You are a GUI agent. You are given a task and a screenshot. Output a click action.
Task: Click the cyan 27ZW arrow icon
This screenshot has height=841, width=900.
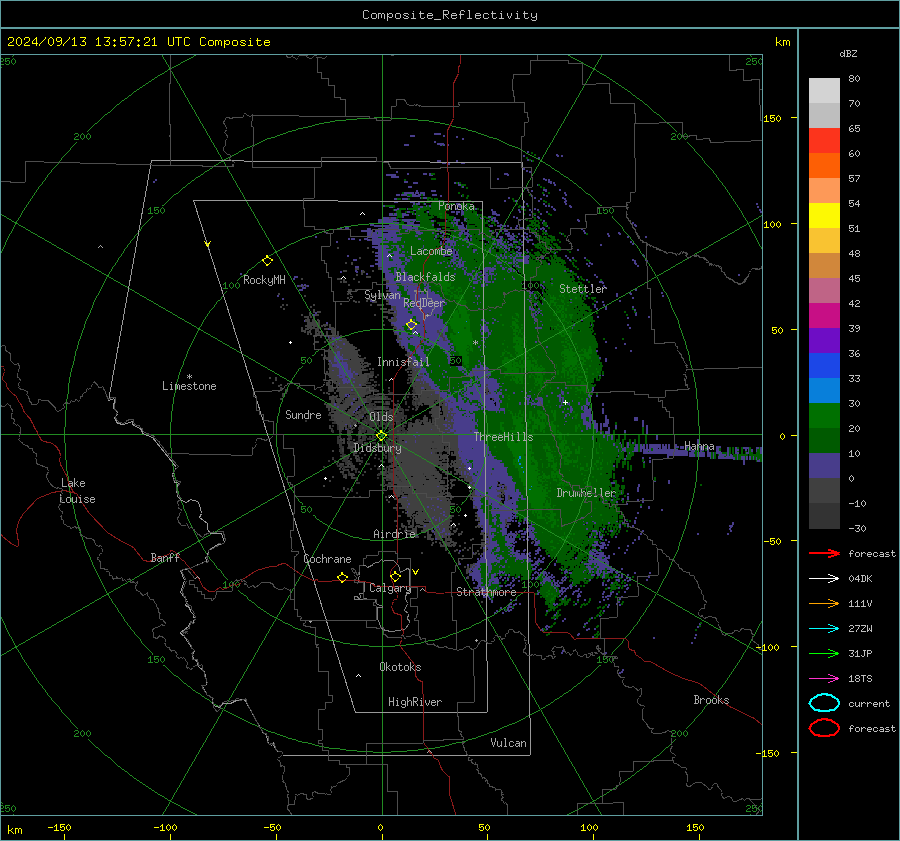click(824, 628)
